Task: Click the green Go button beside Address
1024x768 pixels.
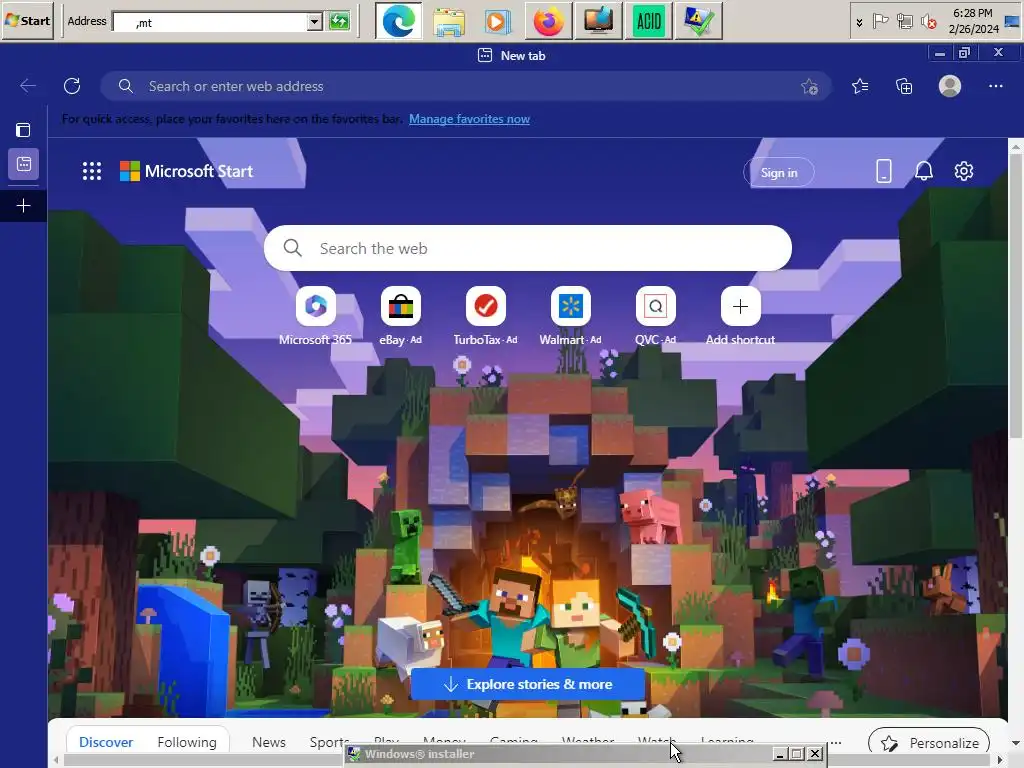Action: click(339, 22)
